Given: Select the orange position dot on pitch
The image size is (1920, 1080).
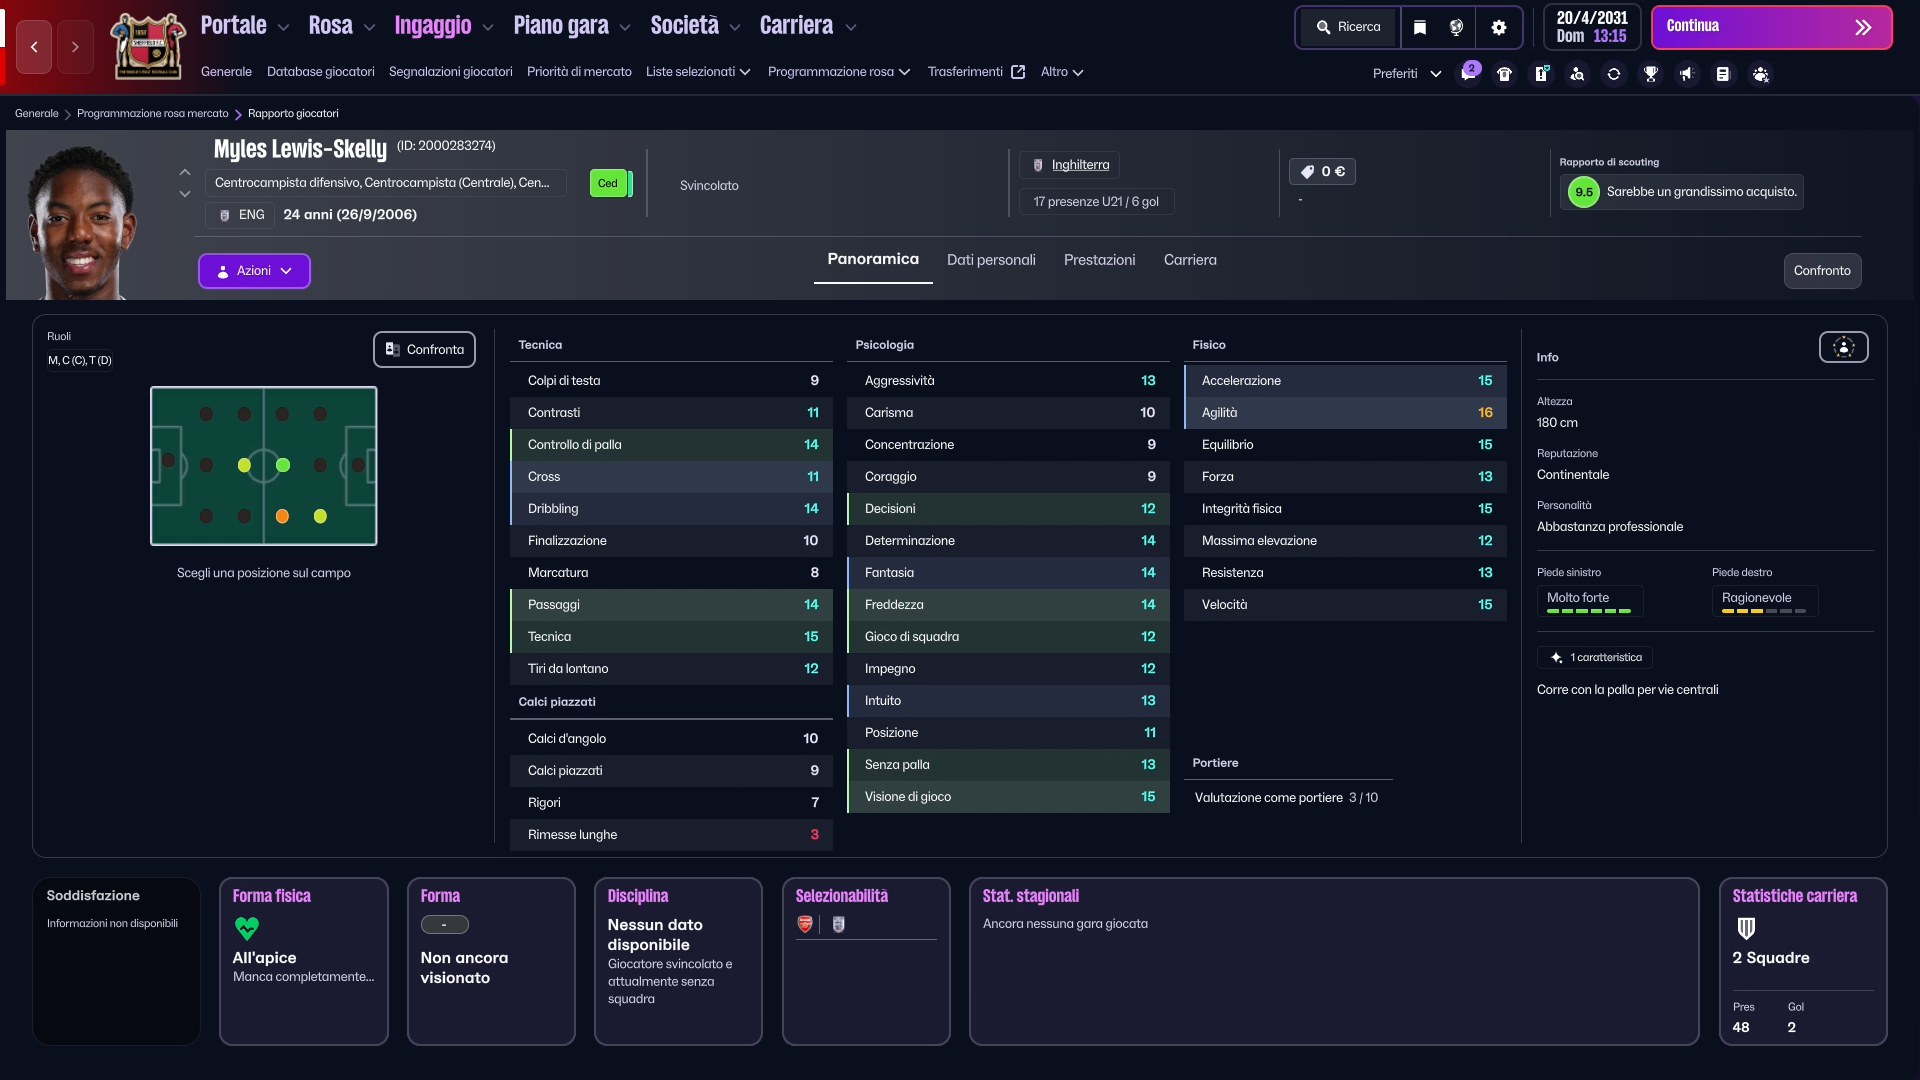Looking at the screenshot, I should tap(282, 516).
